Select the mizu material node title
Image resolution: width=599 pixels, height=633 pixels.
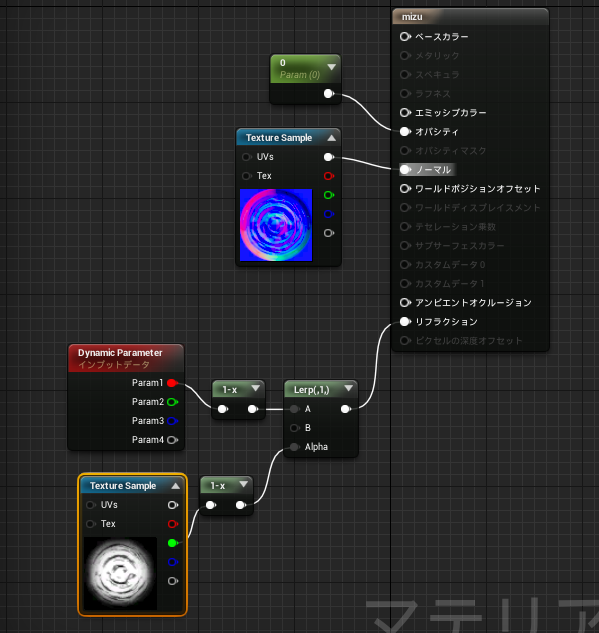click(x=412, y=17)
